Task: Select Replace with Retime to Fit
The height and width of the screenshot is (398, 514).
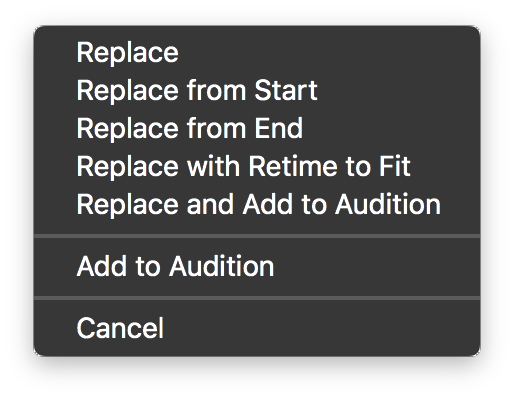Action: 257,166
